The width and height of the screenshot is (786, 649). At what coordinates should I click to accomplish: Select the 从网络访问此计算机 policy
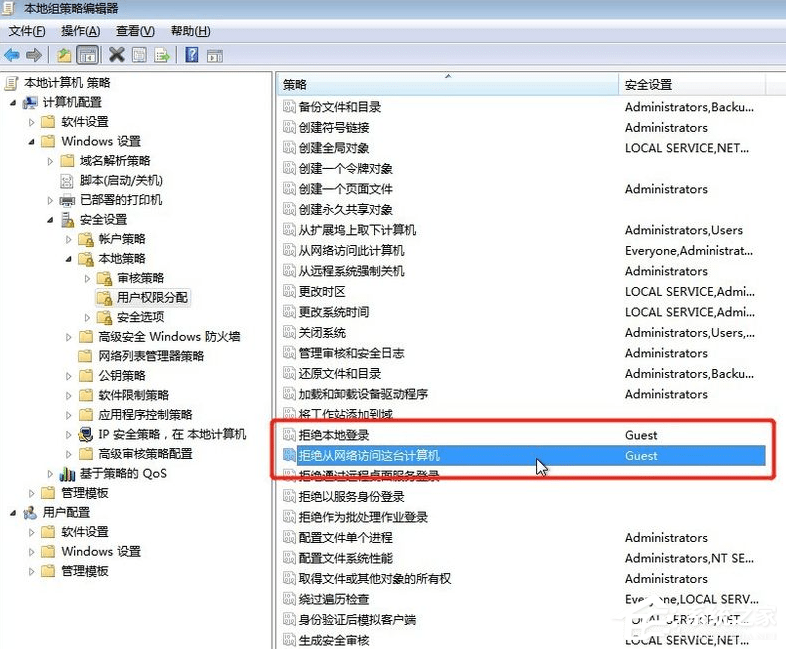(351, 250)
